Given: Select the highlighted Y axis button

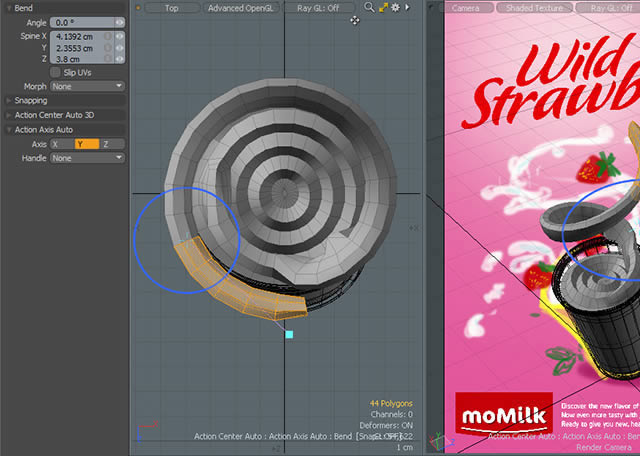Looking at the screenshot, I should 87,144.
